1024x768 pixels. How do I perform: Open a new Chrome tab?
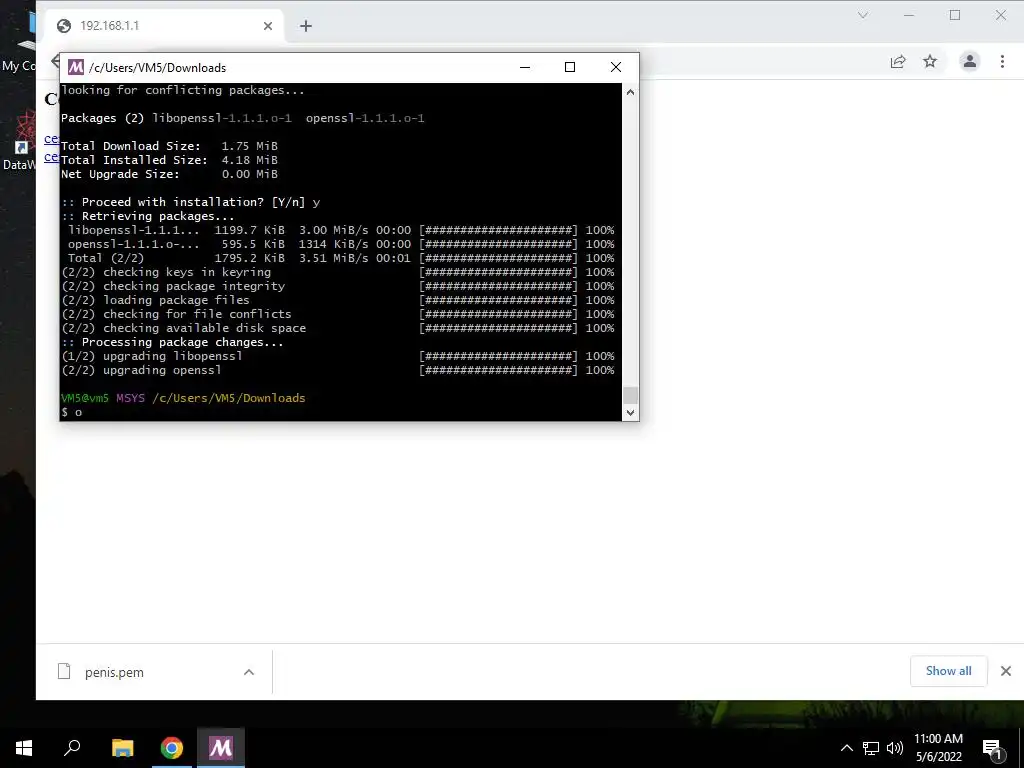(x=306, y=26)
